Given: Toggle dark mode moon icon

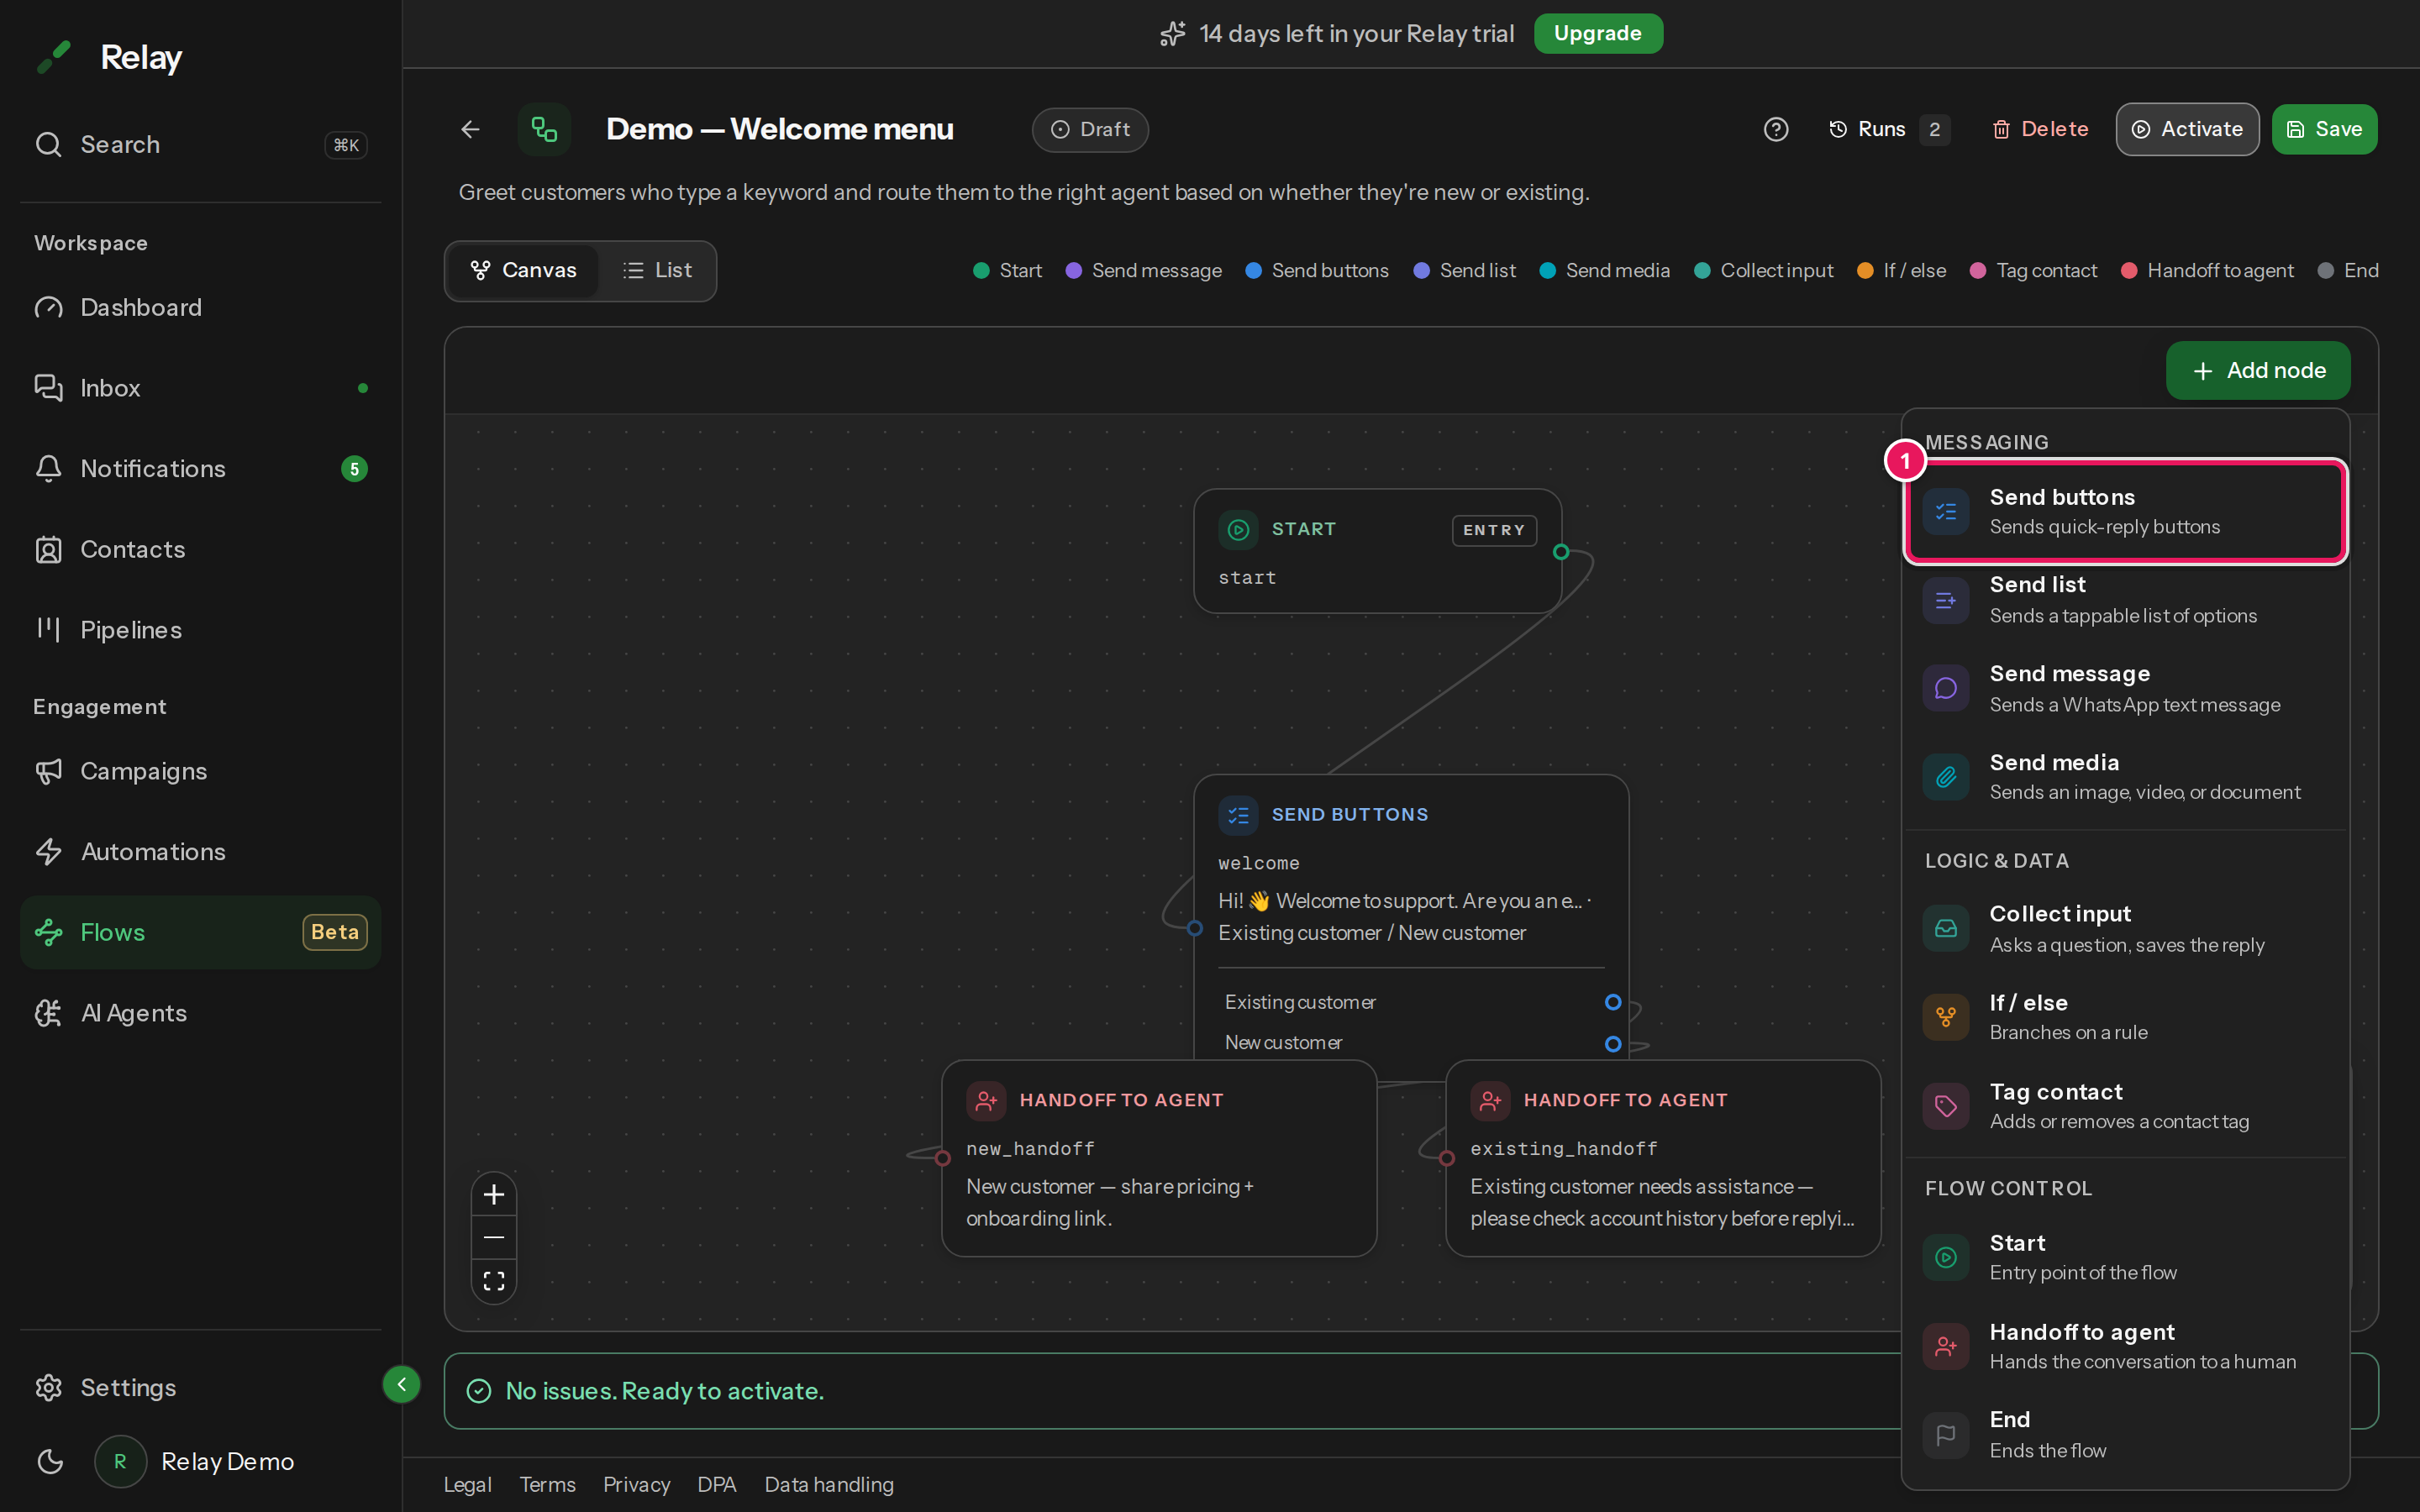Looking at the screenshot, I should click(x=49, y=1462).
